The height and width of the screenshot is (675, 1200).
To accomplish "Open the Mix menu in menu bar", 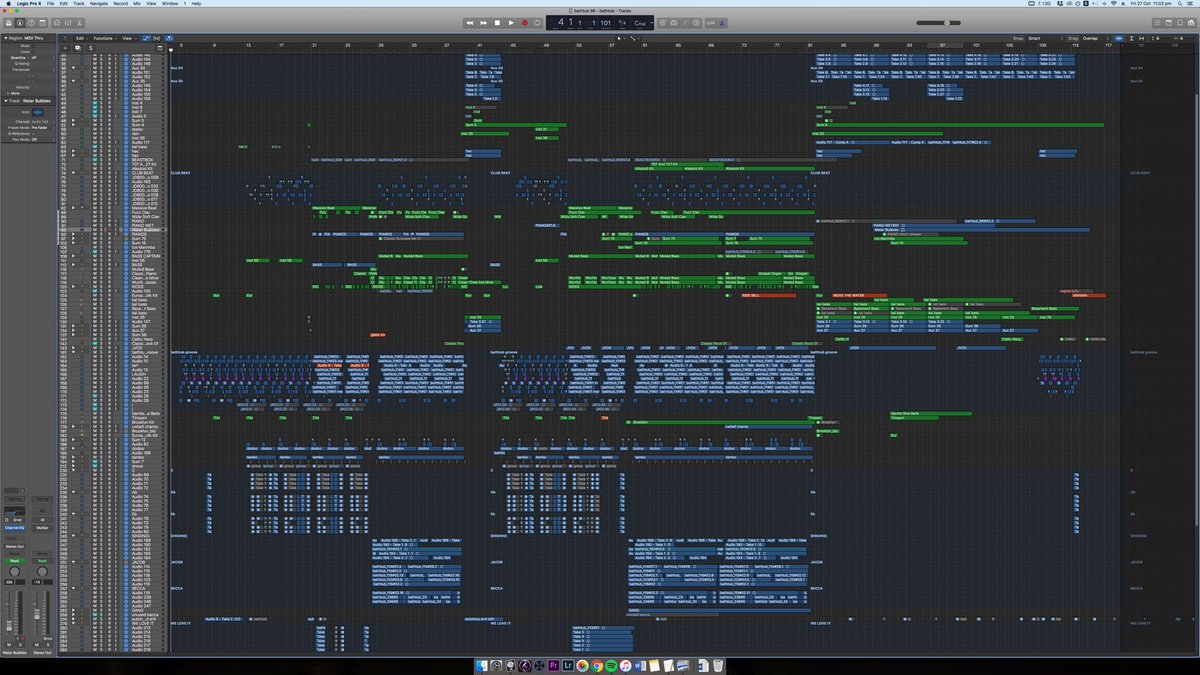I will coord(136,4).
